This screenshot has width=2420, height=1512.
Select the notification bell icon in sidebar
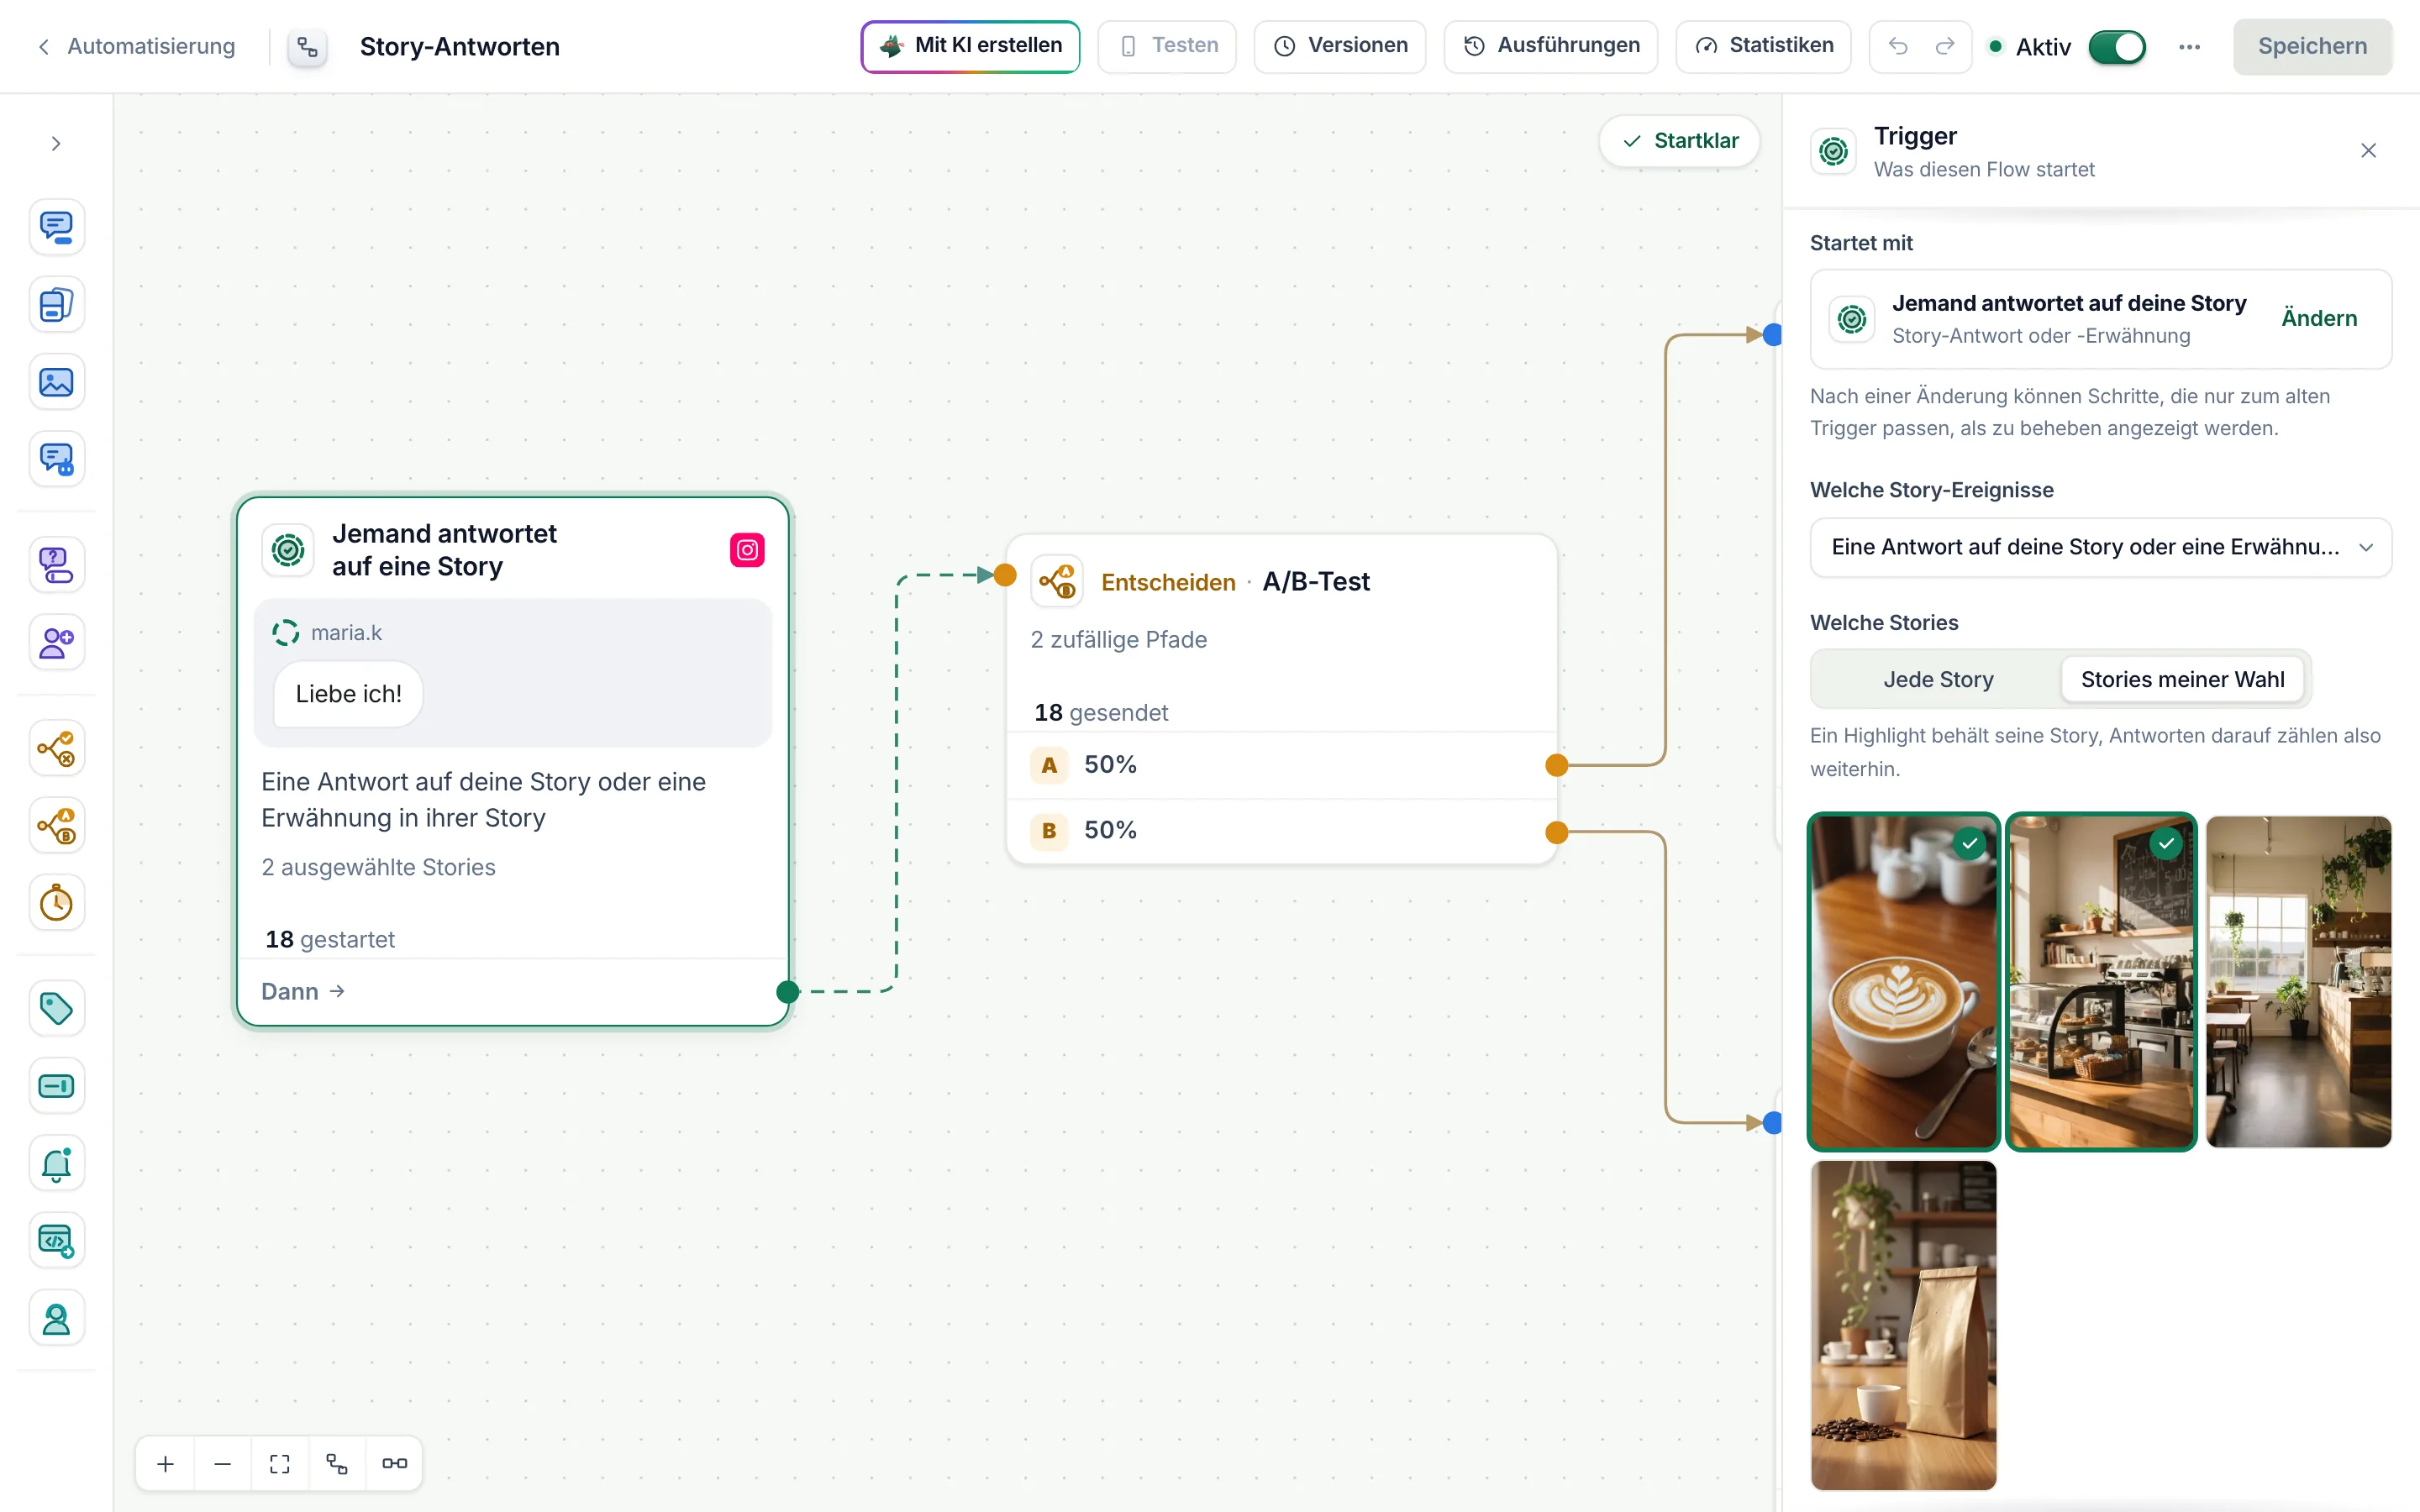click(56, 1164)
